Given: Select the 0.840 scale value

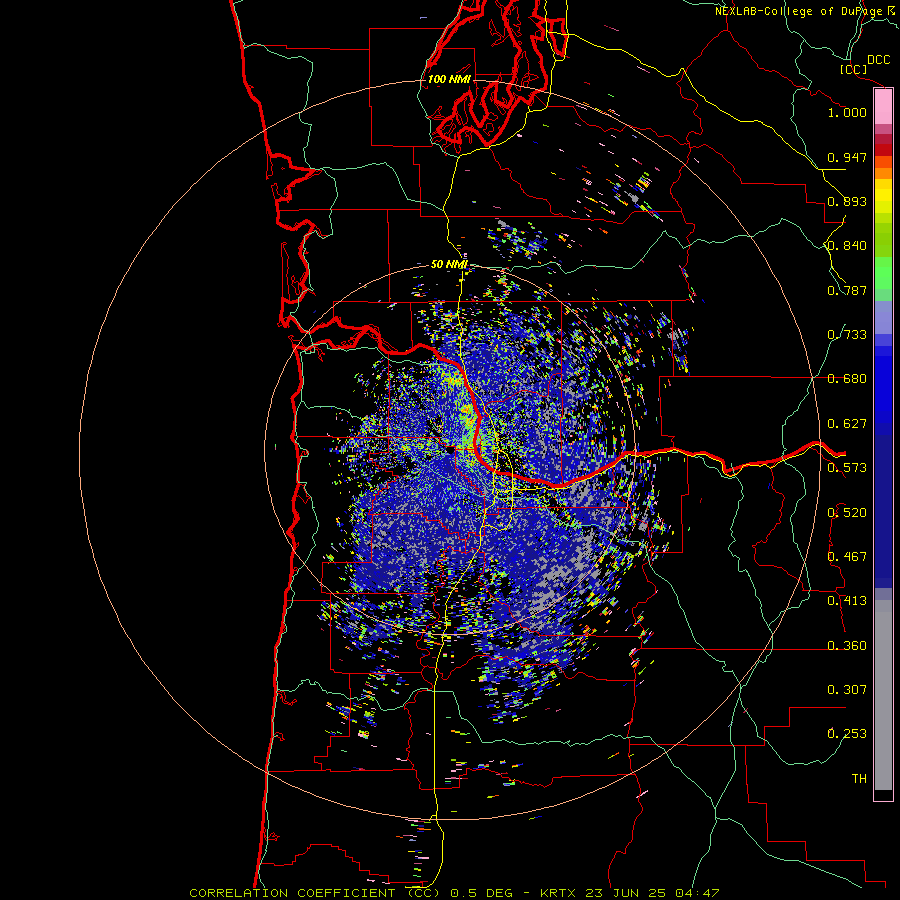Looking at the screenshot, I should tap(847, 246).
